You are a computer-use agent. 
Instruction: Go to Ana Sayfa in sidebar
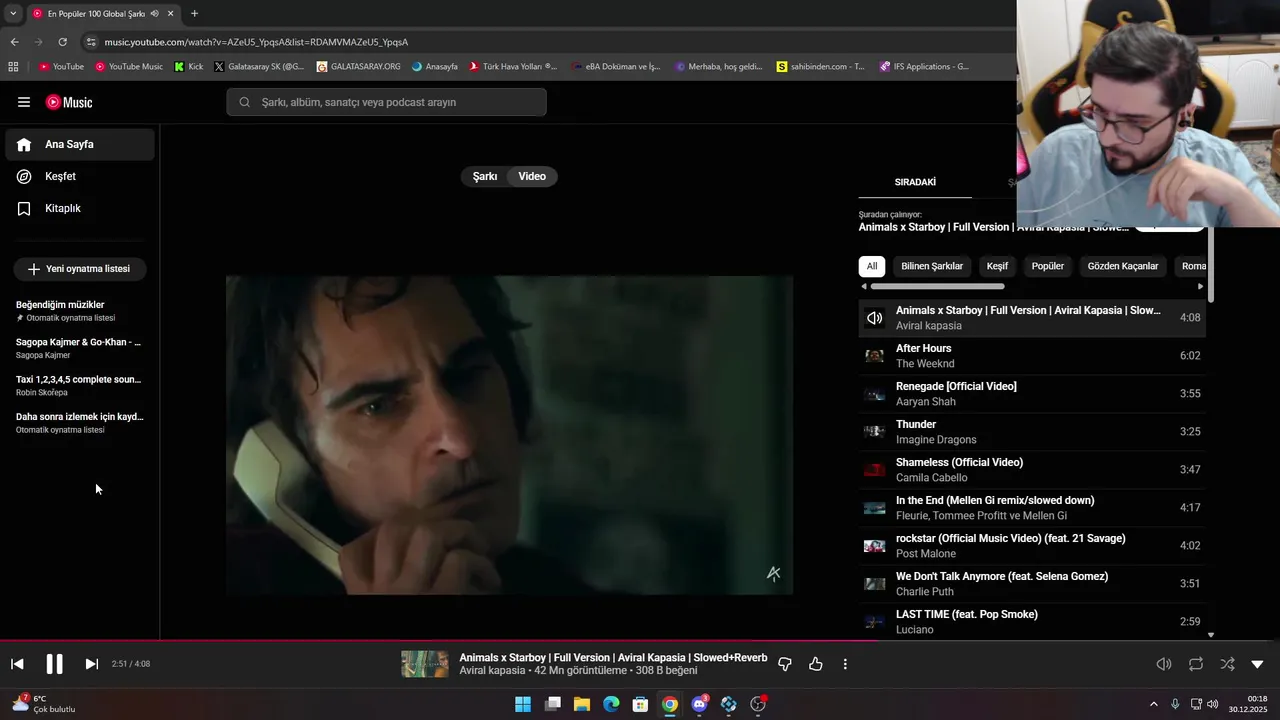(80, 144)
